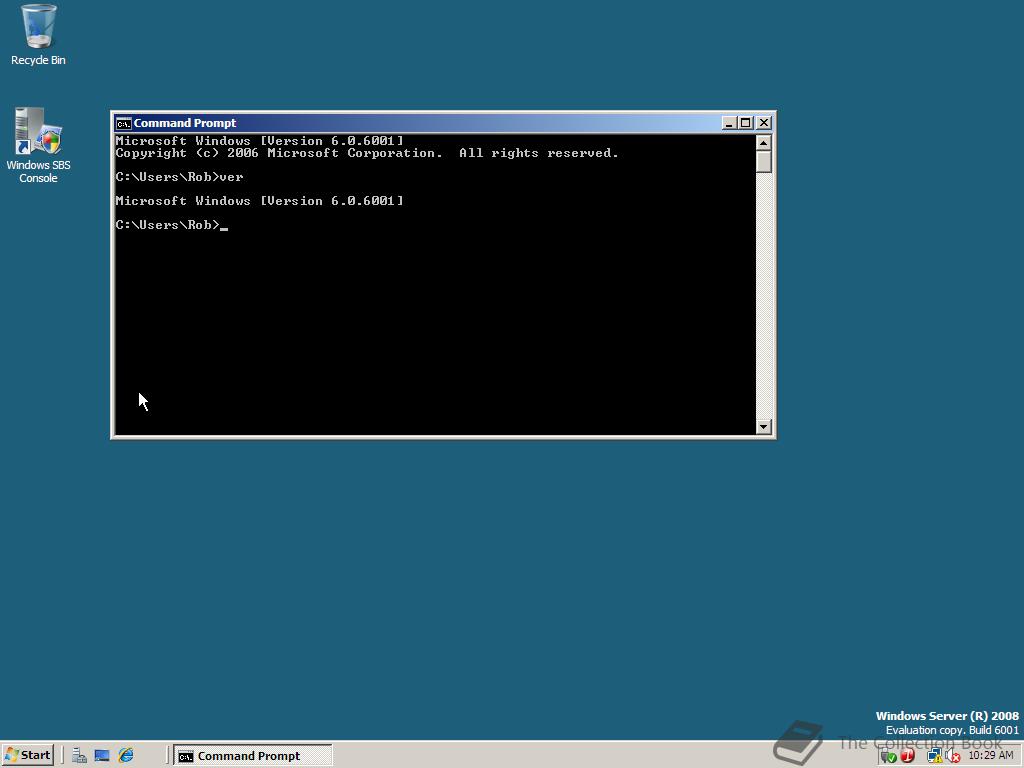The width and height of the screenshot is (1024, 768).
Task: Launch Internet Explorer from Quick Launch
Action: [x=125, y=756]
